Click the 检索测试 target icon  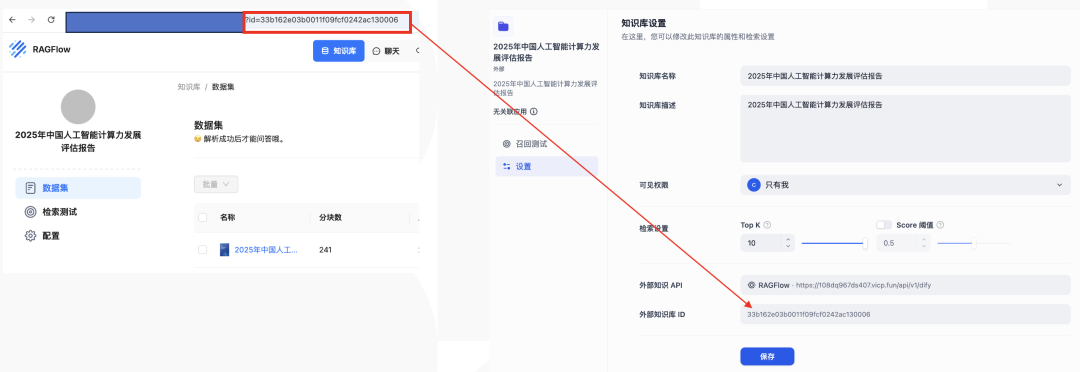point(30,211)
